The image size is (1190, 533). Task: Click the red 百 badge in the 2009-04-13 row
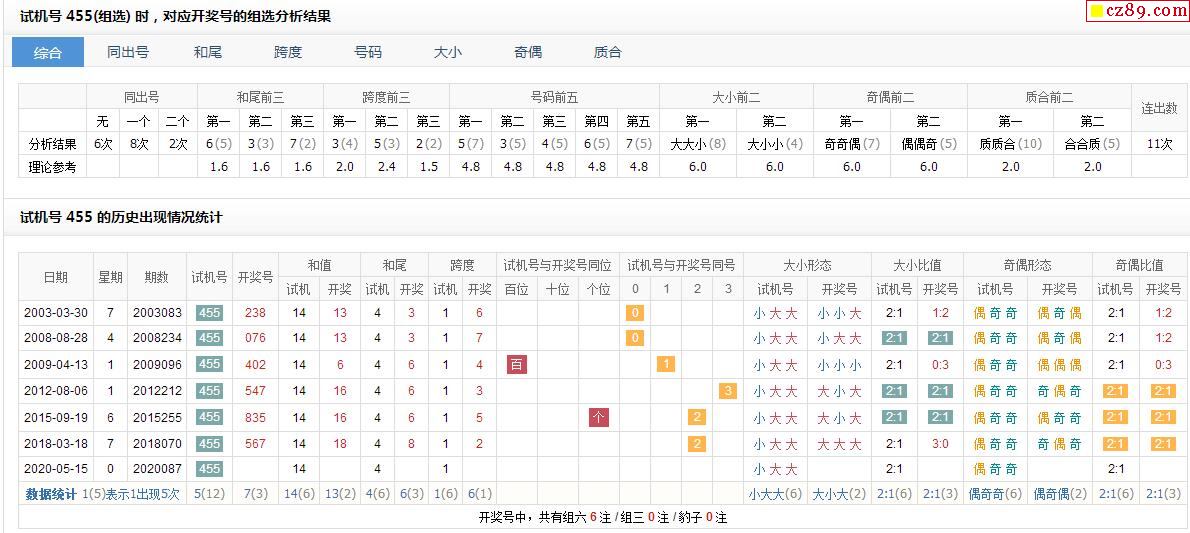click(517, 365)
